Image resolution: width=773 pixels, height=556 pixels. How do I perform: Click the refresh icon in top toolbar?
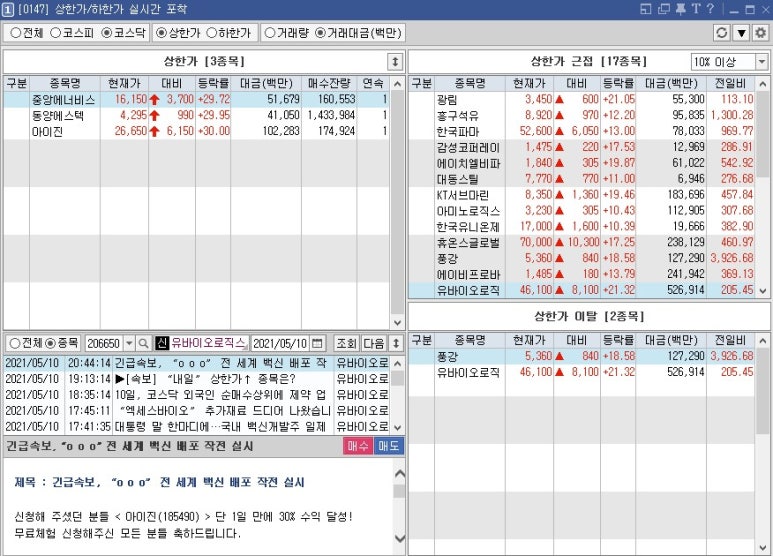722,33
